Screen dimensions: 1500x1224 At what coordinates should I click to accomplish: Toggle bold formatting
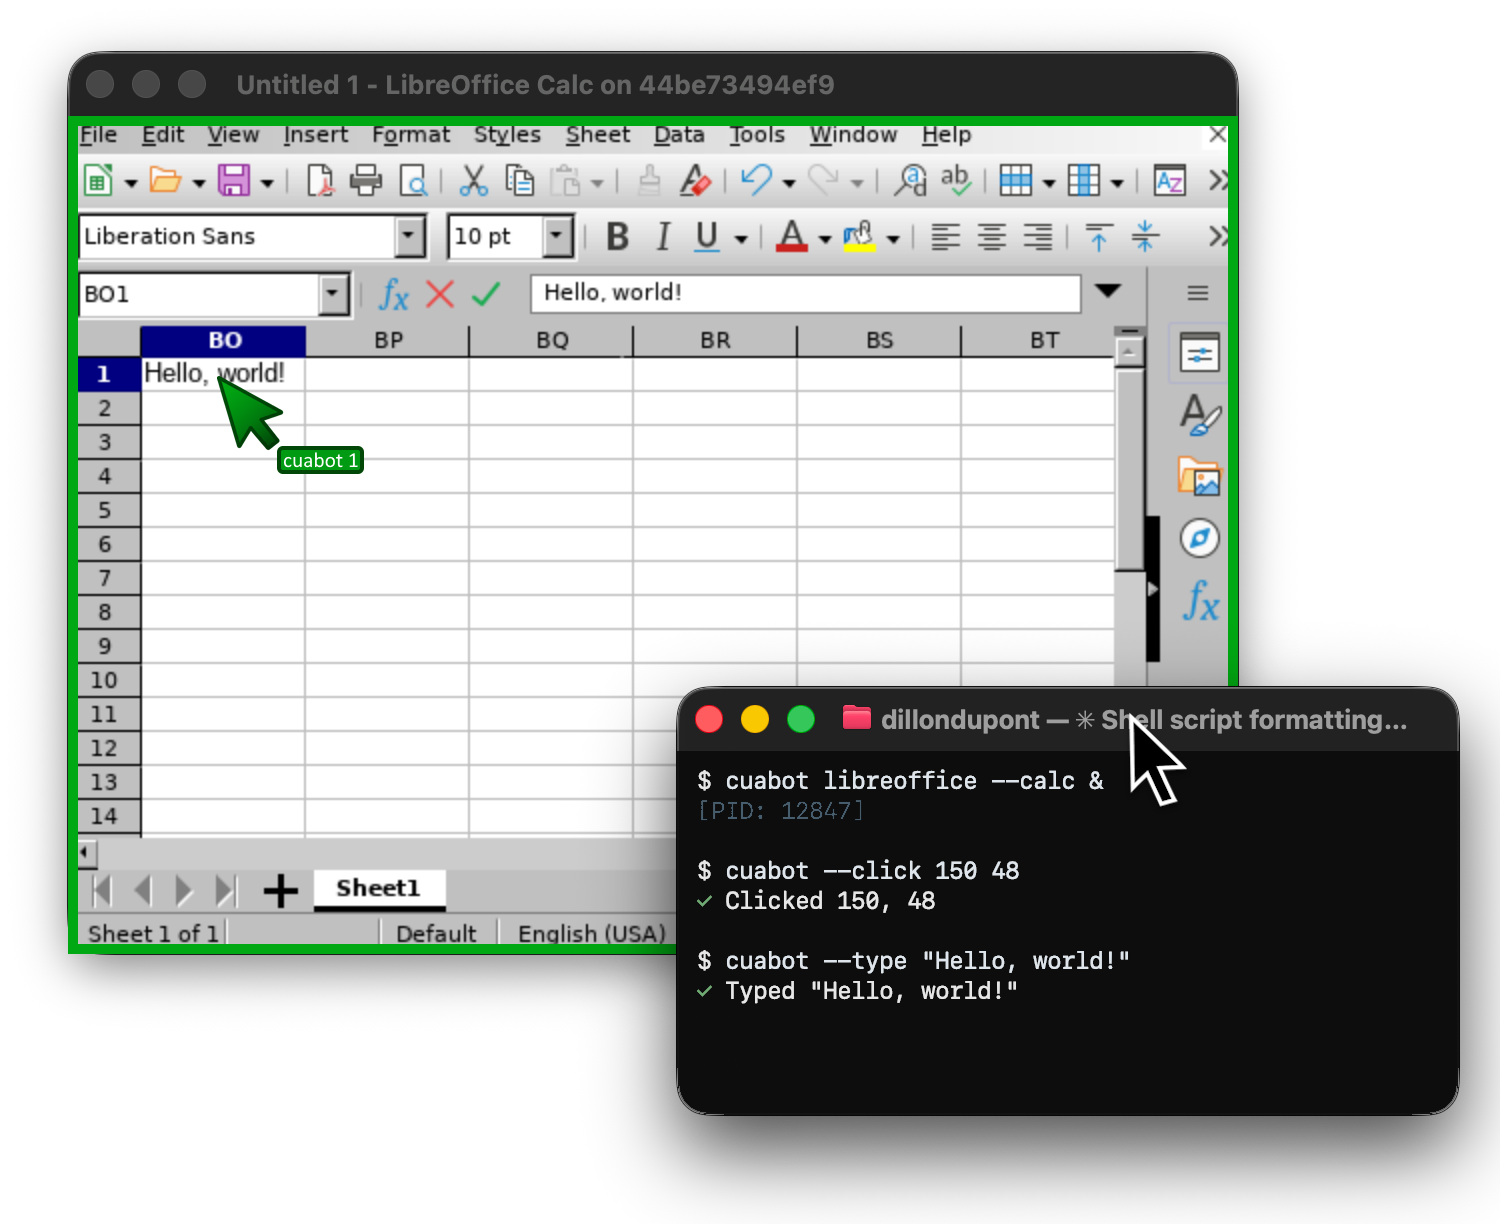617,237
